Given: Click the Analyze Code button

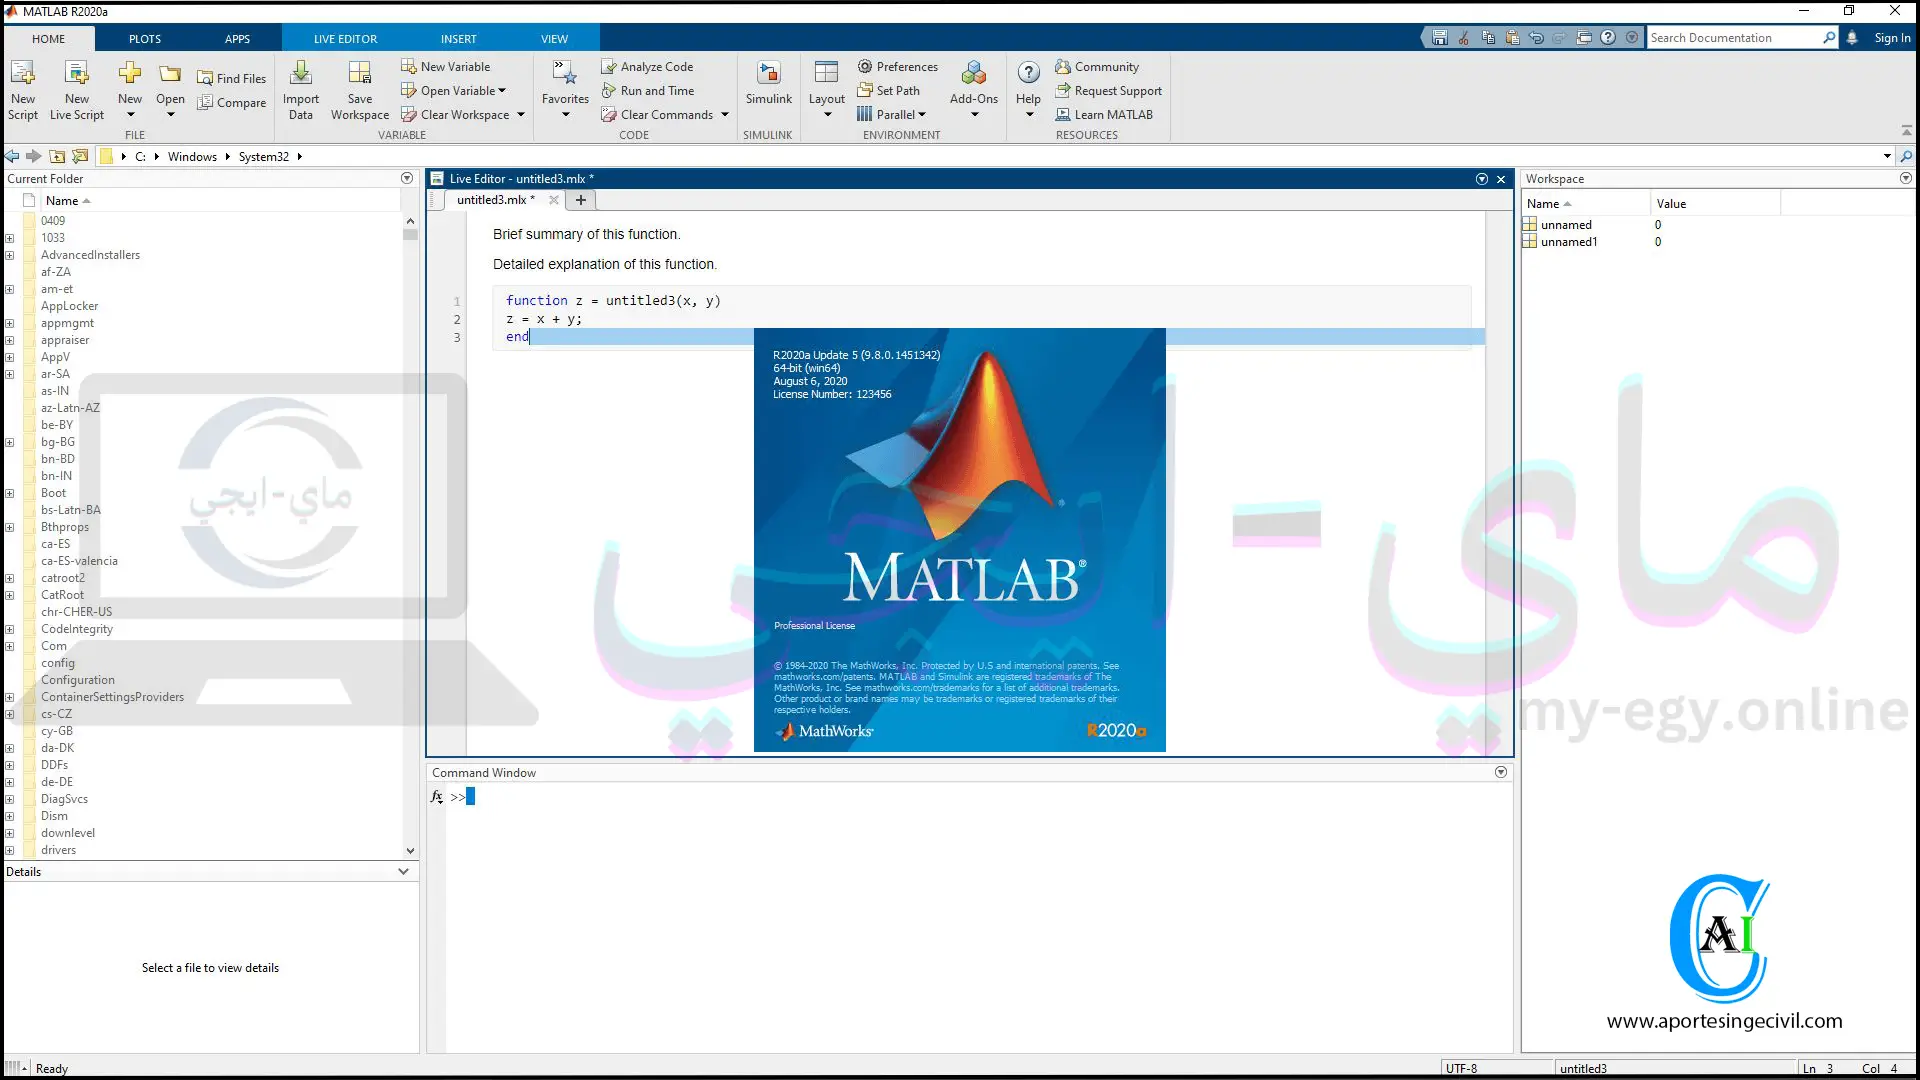Looking at the screenshot, I should [647, 66].
